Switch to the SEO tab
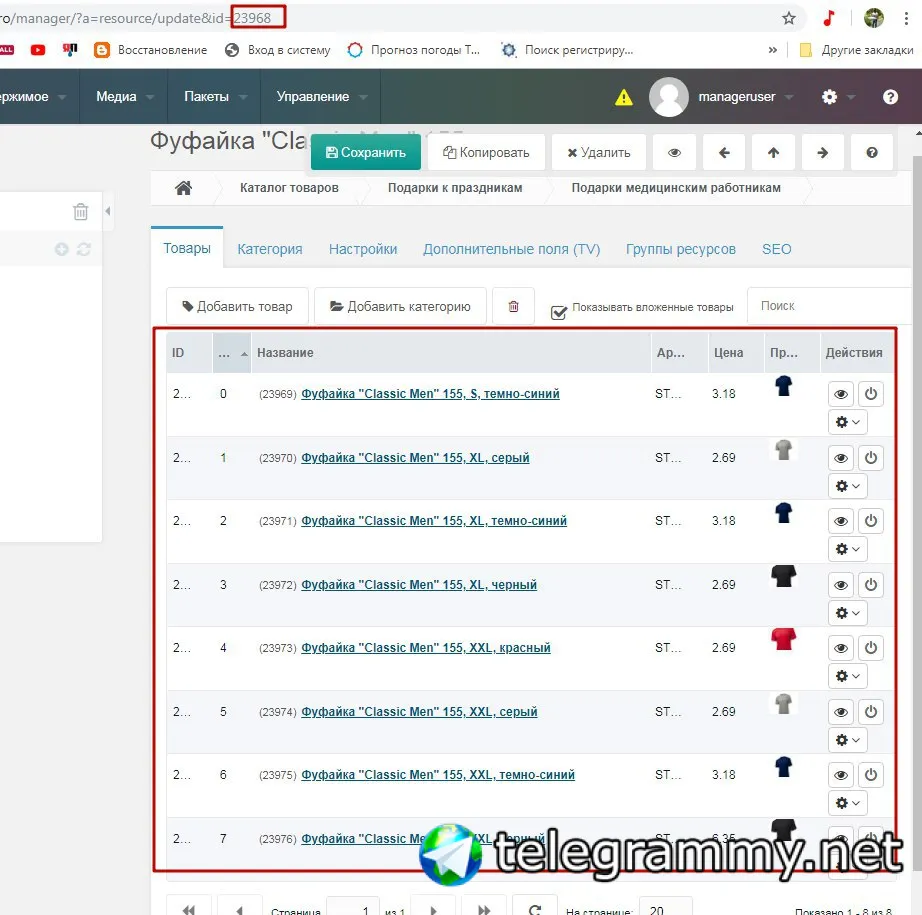 (776, 249)
